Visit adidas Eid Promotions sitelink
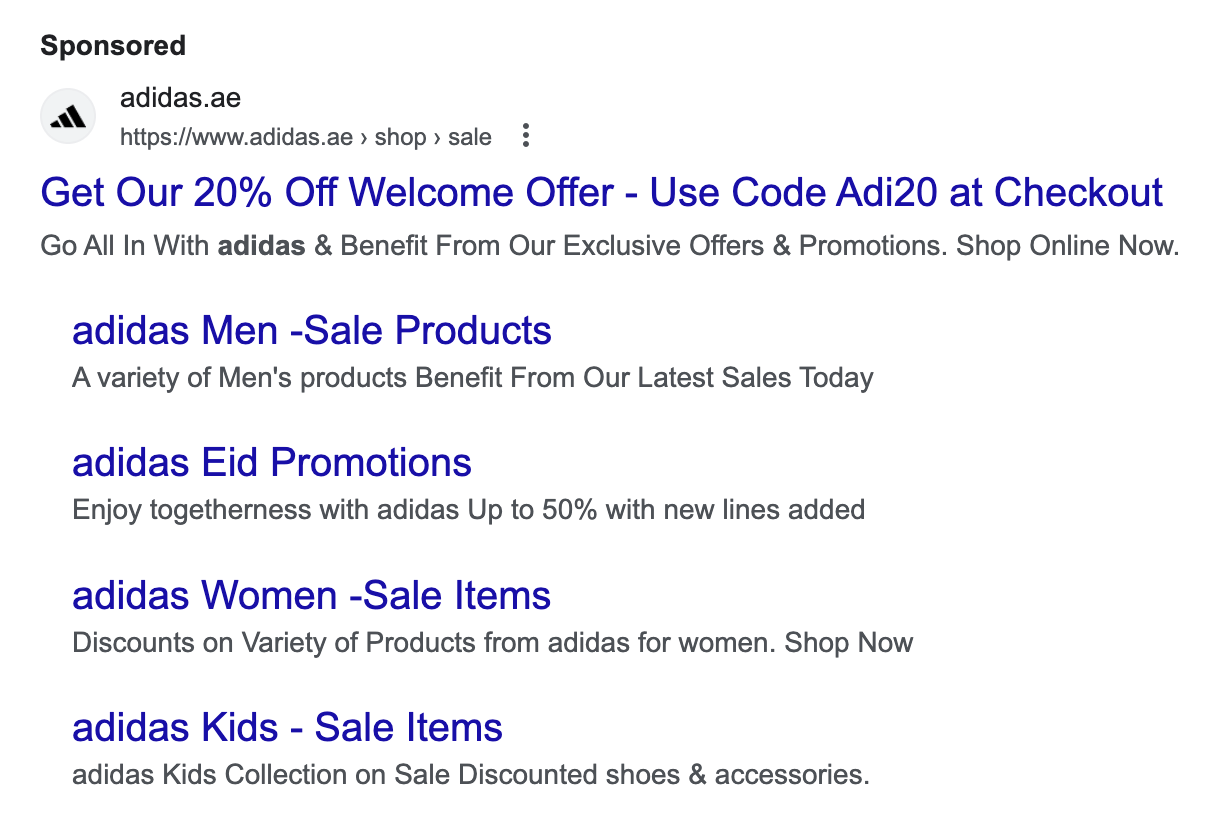1228x824 pixels. click(x=271, y=463)
